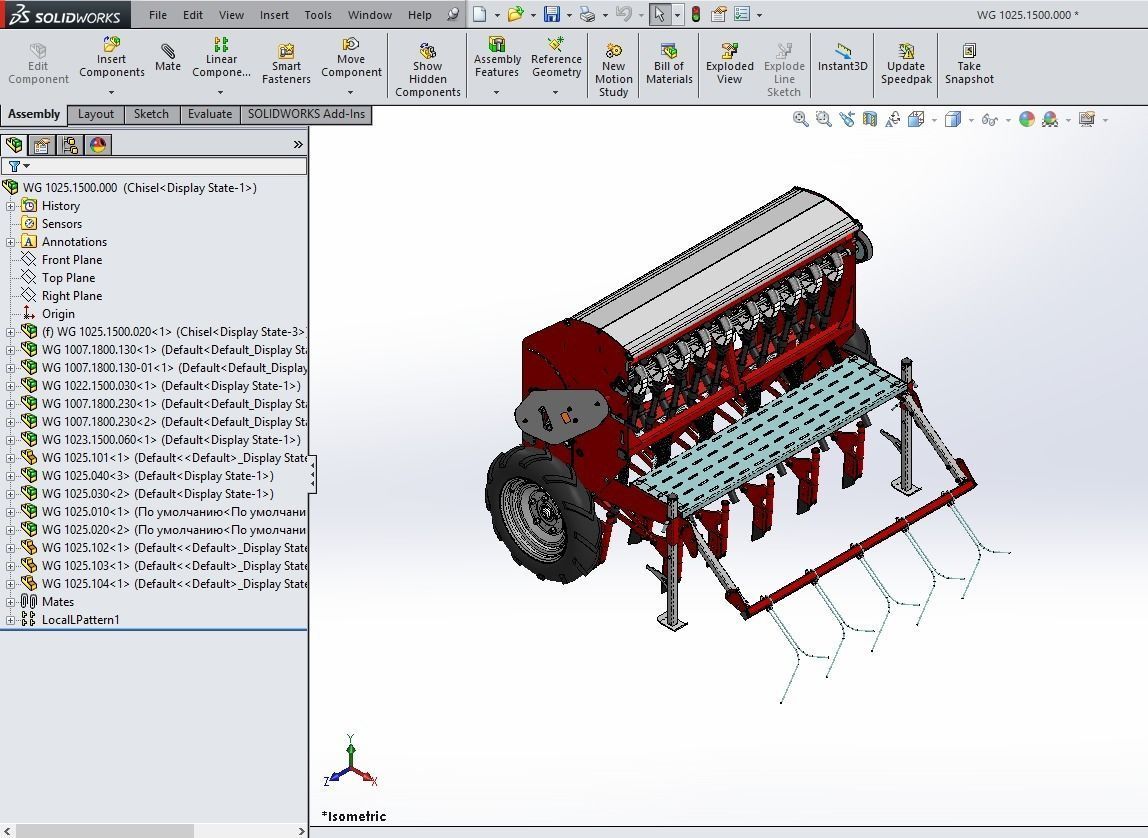Open the Edit menu

(193, 15)
